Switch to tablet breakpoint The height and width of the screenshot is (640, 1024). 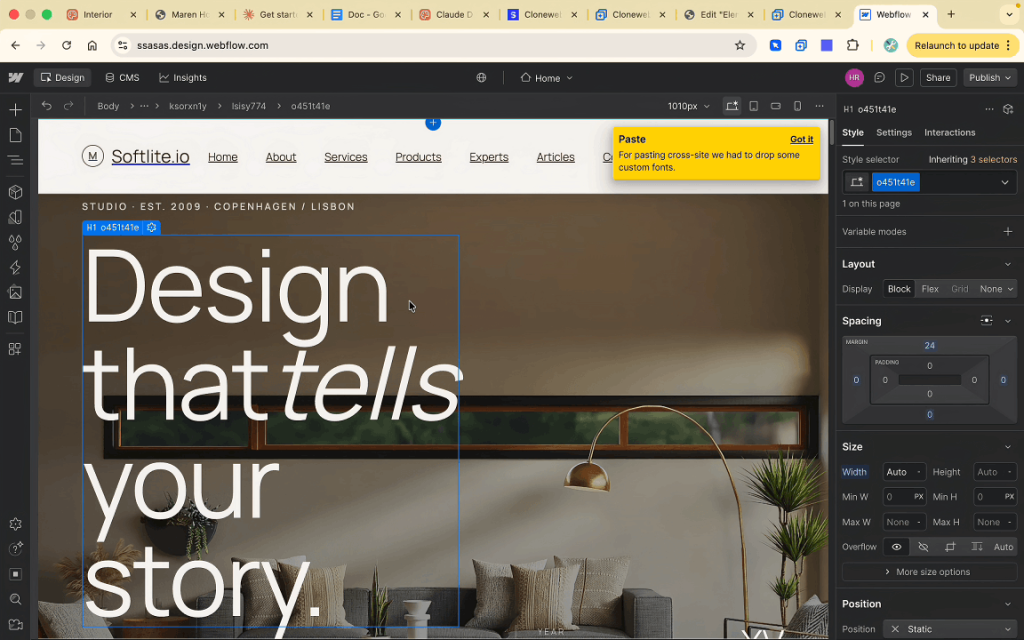coord(754,106)
